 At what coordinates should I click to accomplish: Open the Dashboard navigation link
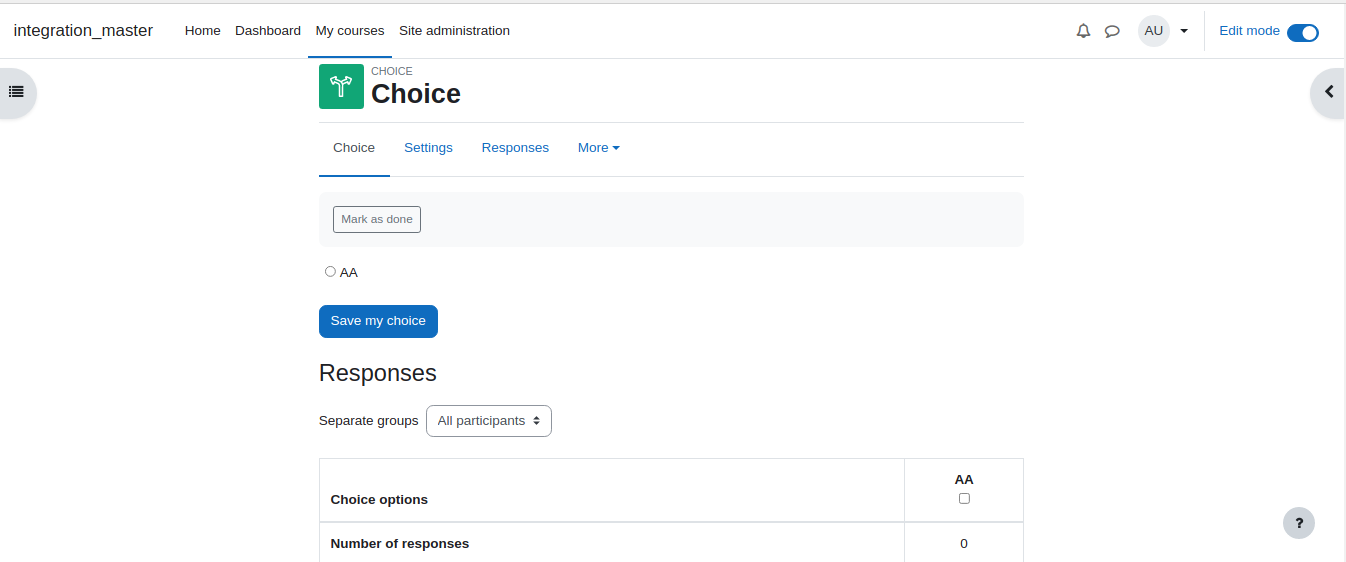pos(268,31)
